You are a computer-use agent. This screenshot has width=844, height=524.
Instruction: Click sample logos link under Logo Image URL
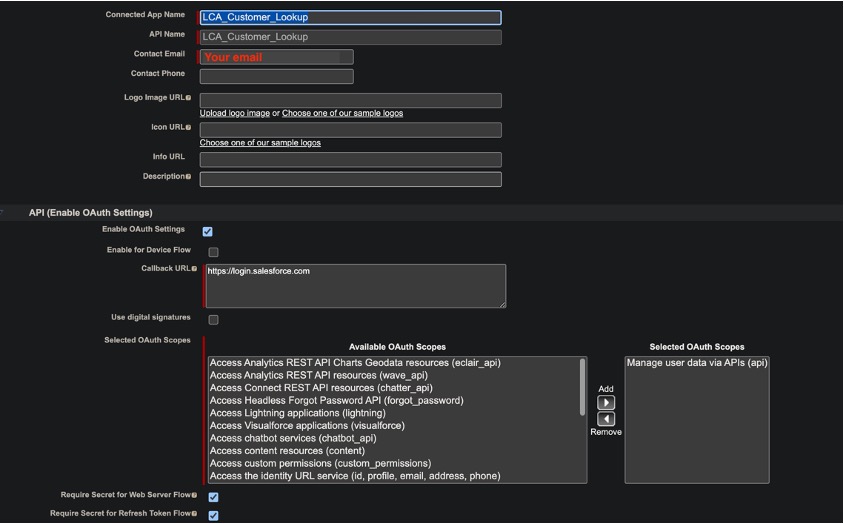(x=342, y=113)
